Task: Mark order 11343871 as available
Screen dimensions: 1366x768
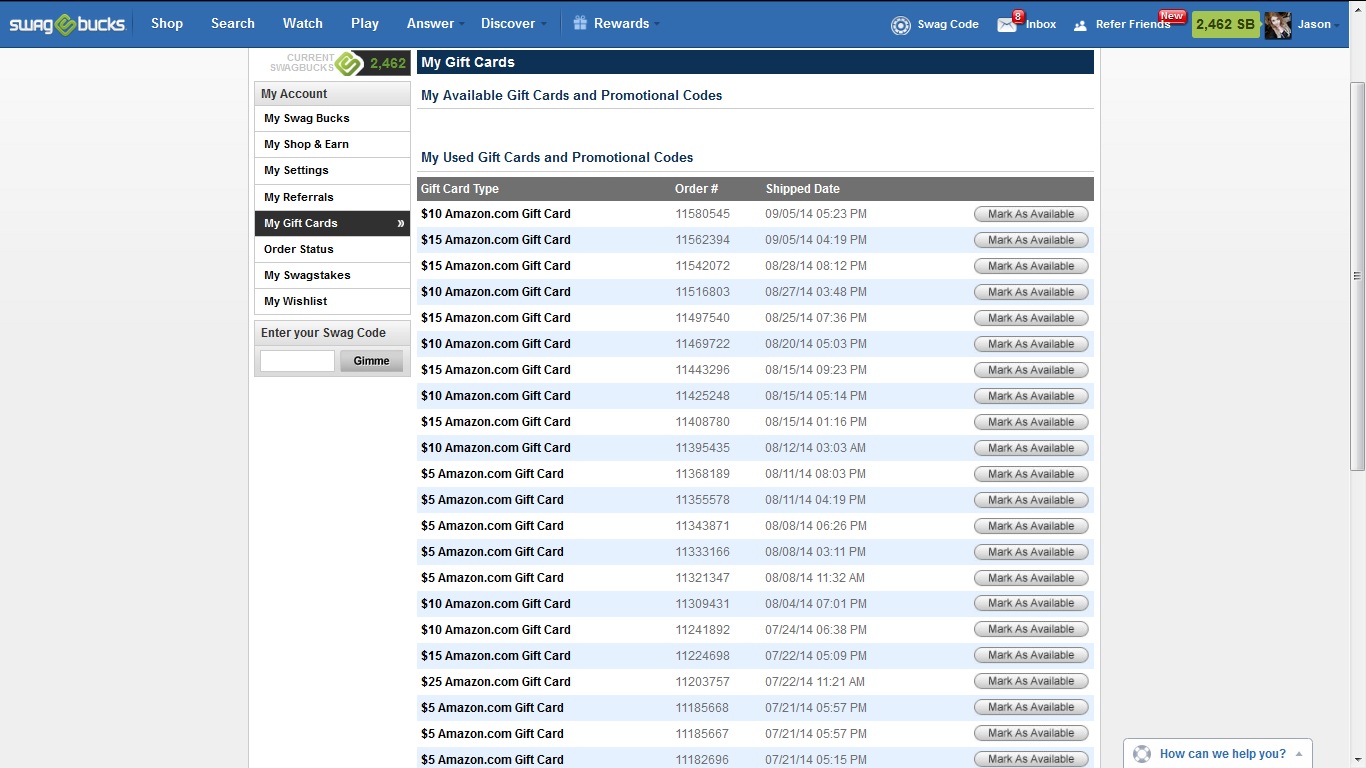Action: (x=1031, y=526)
